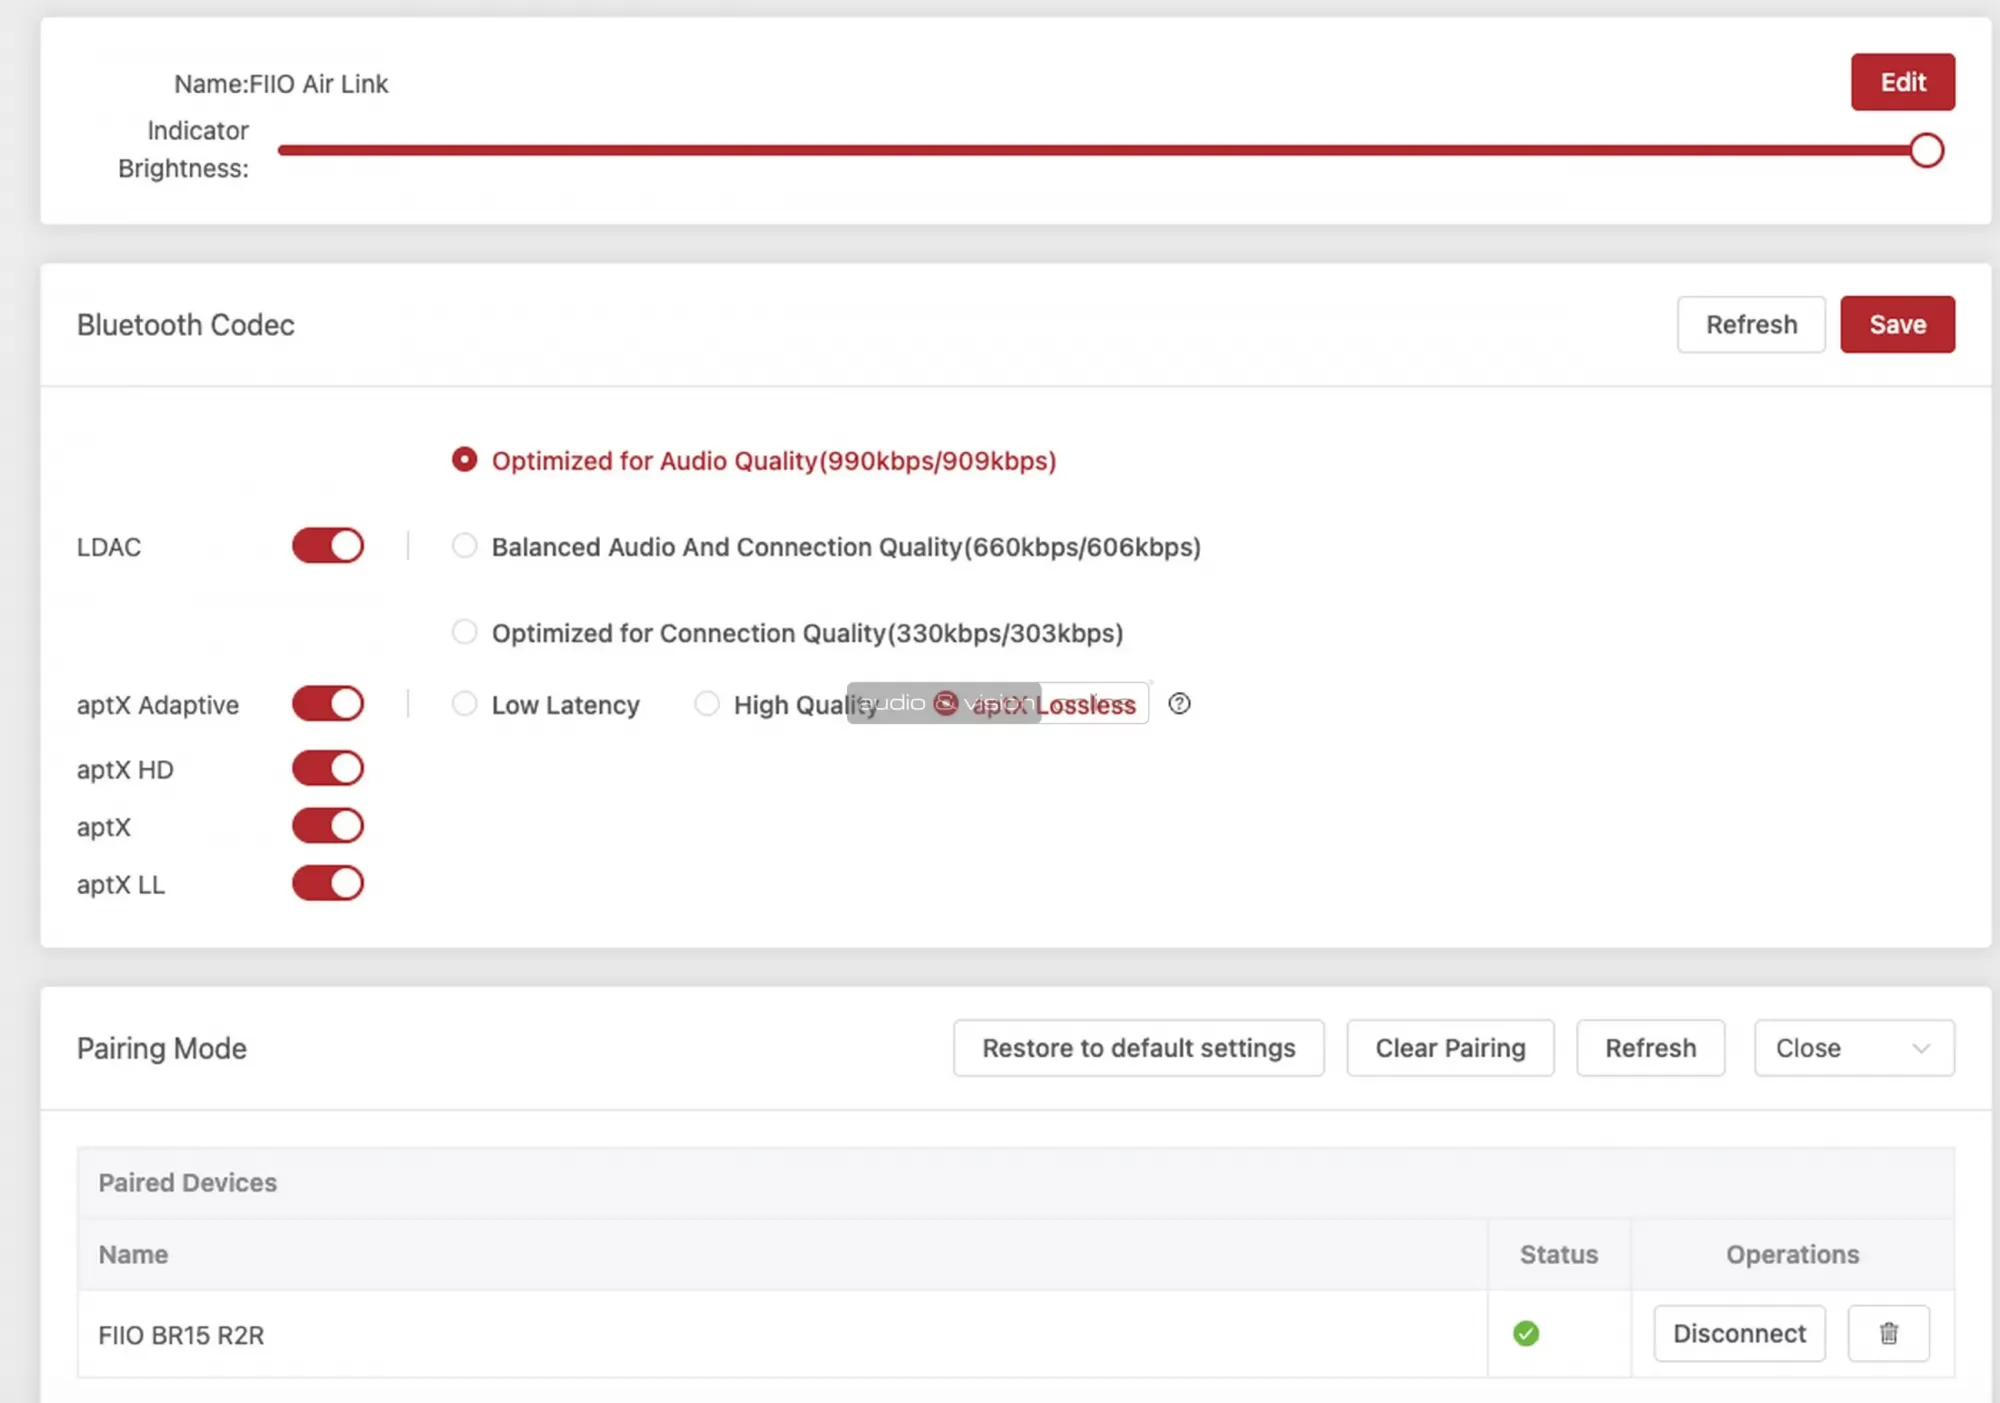Click the Bluetooth Codec heading
Image resolution: width=2000 pixels, height=1403 pixels.
(185, 325)
